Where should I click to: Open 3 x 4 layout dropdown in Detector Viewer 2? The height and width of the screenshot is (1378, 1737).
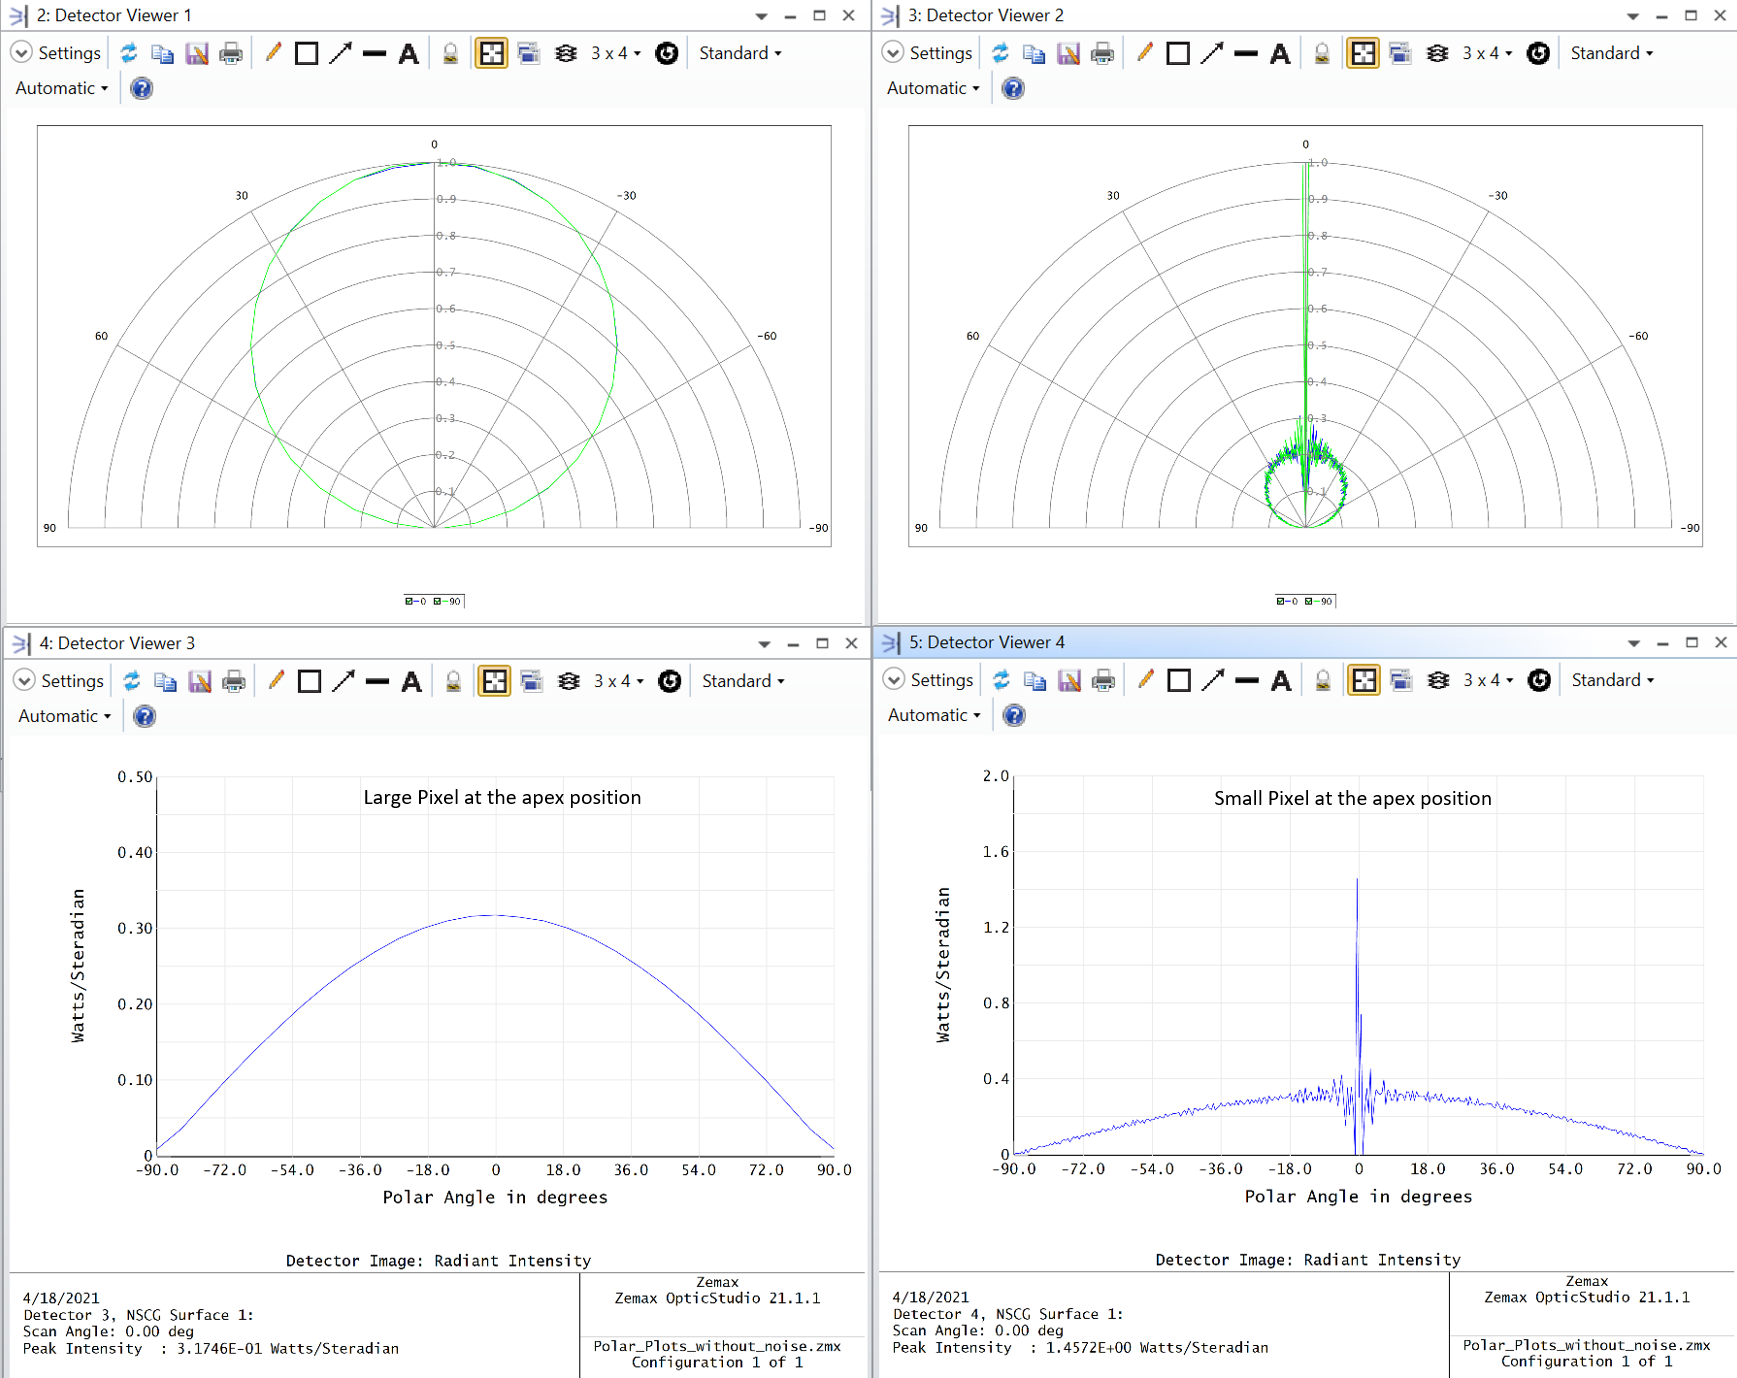point(1487,53)
